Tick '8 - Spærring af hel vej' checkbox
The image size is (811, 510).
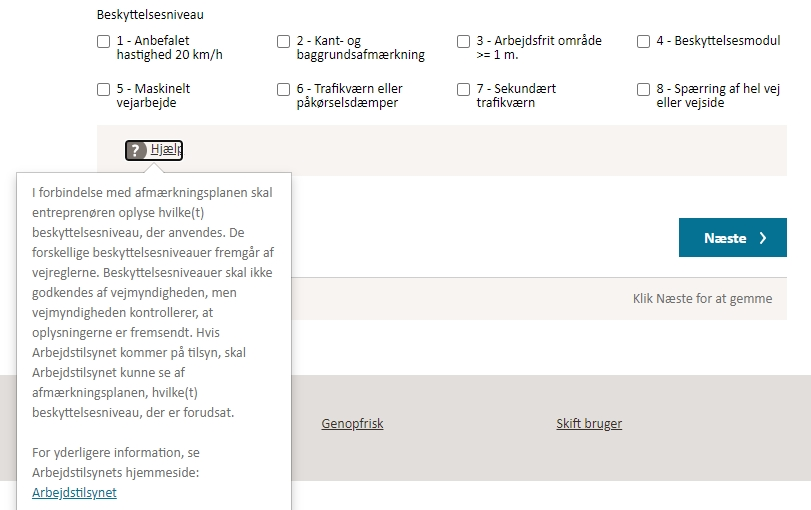pyautogui.click(x=644, y=89)
